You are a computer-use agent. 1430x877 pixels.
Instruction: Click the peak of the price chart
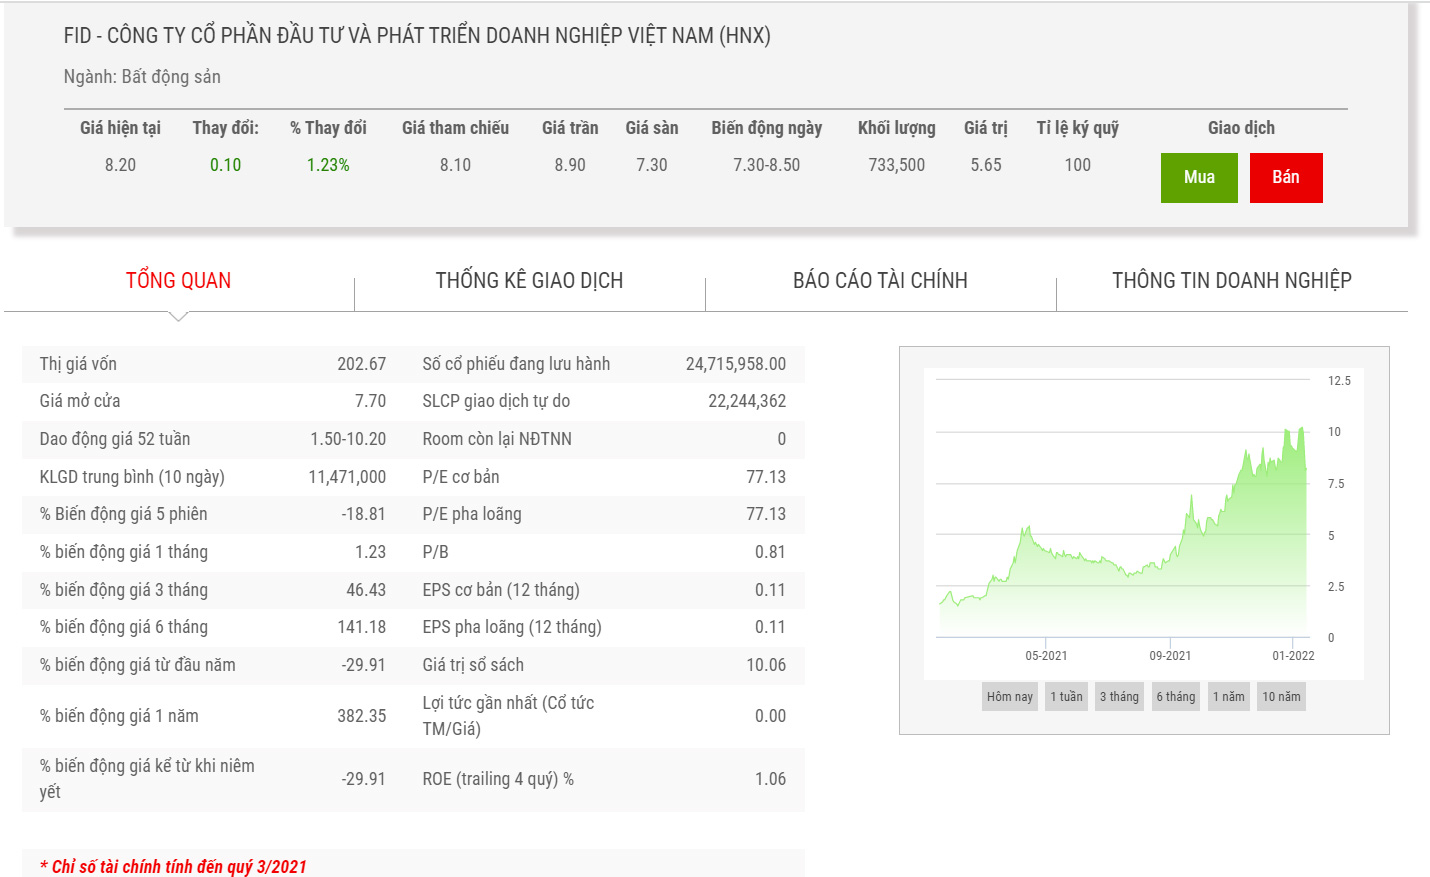coord(1301,429)
